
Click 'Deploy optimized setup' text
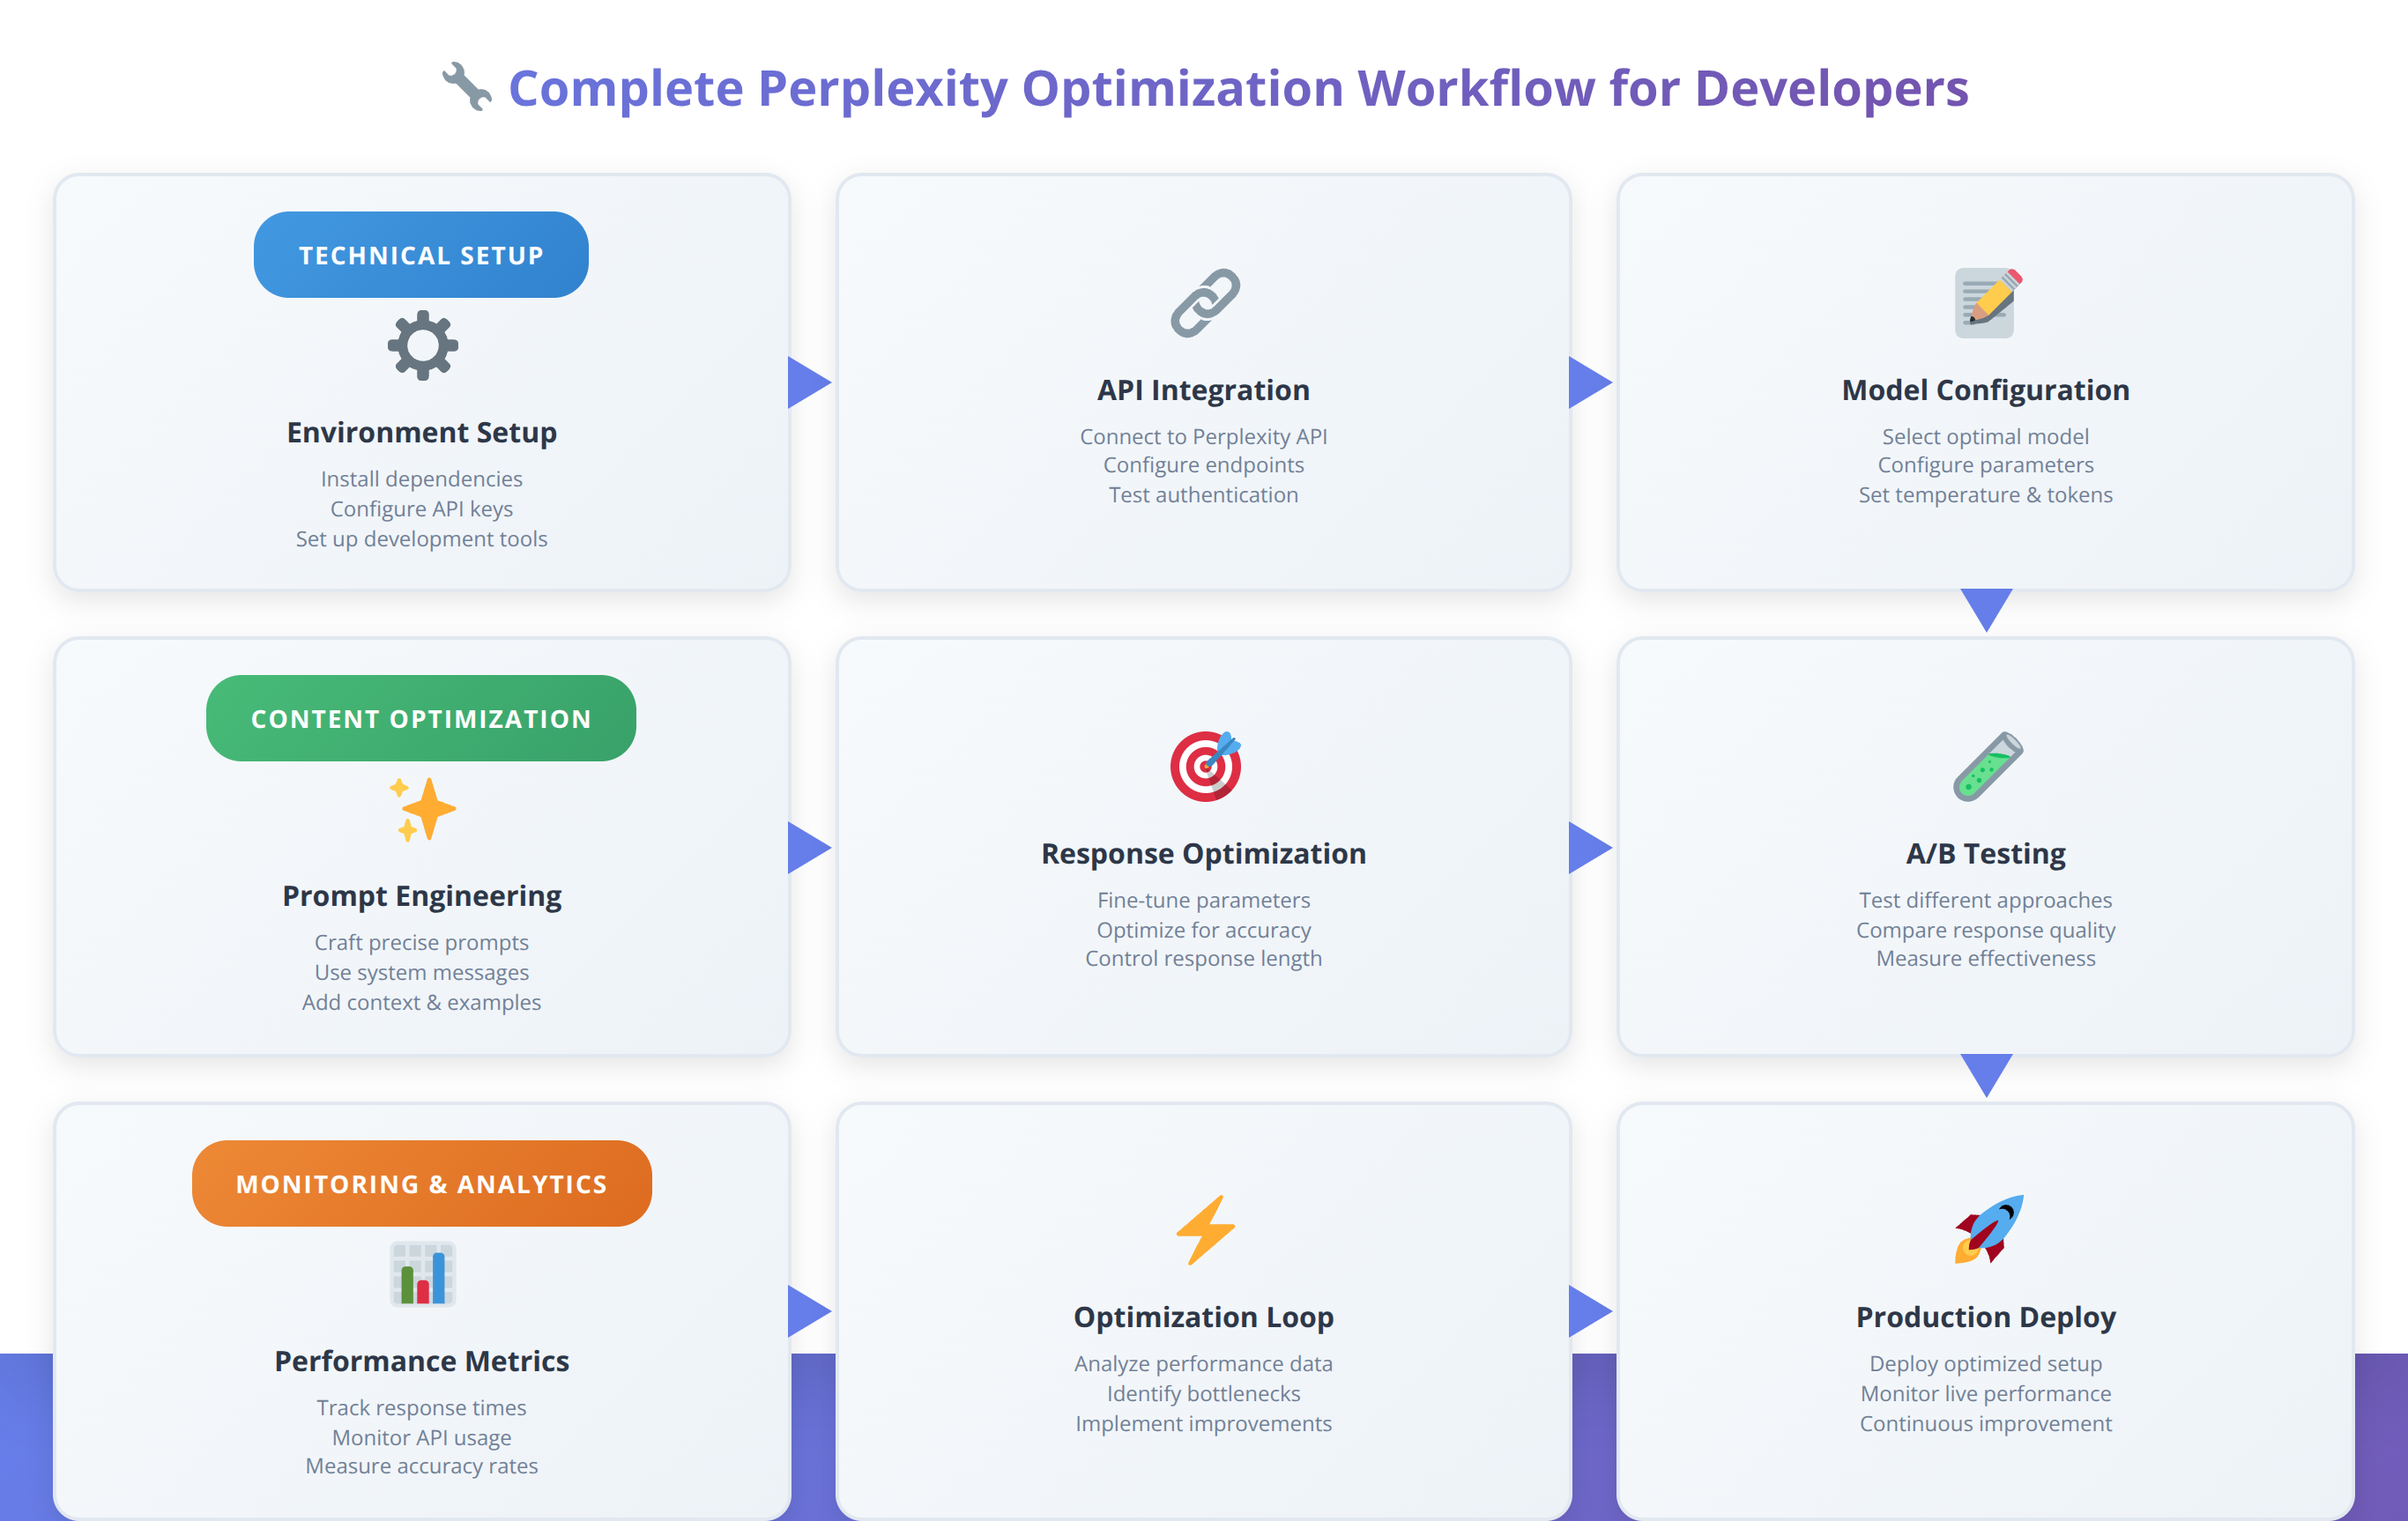[x=1985, y=1364]
